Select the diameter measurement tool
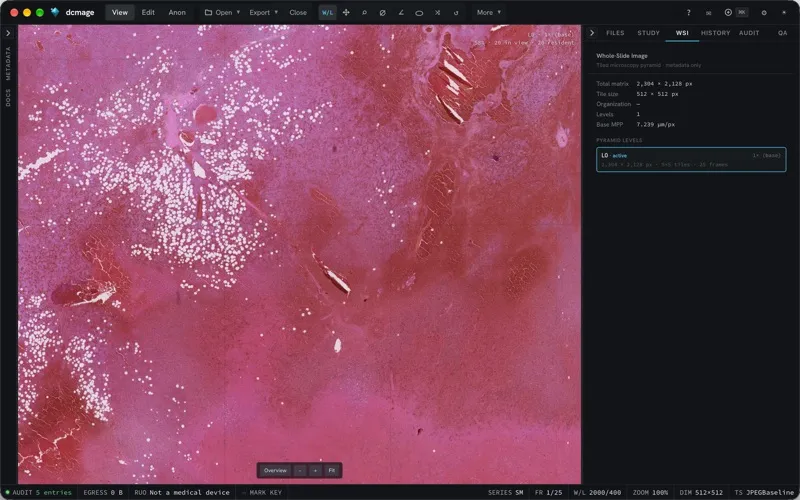This screenshot has width=800, height=500. 382,13
